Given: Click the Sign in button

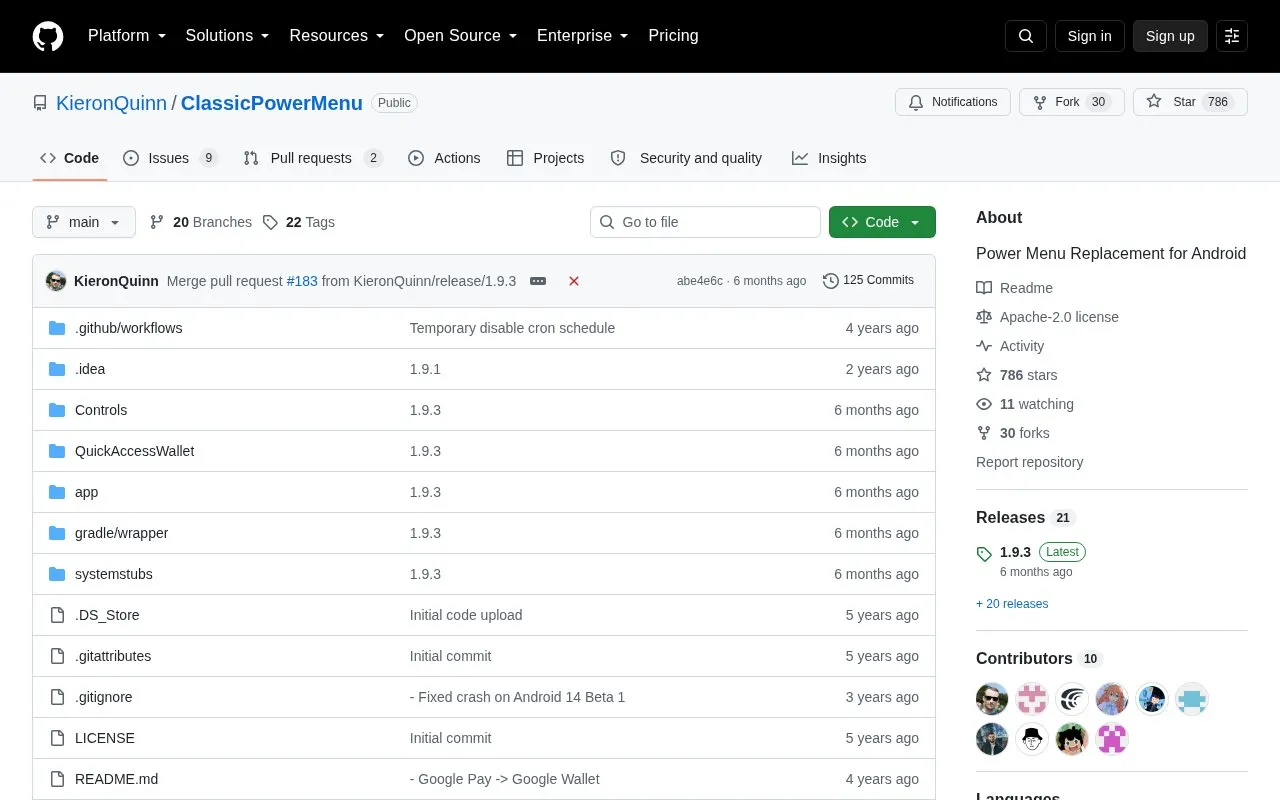Looking at the screenshot, I should pos(1089,36).
